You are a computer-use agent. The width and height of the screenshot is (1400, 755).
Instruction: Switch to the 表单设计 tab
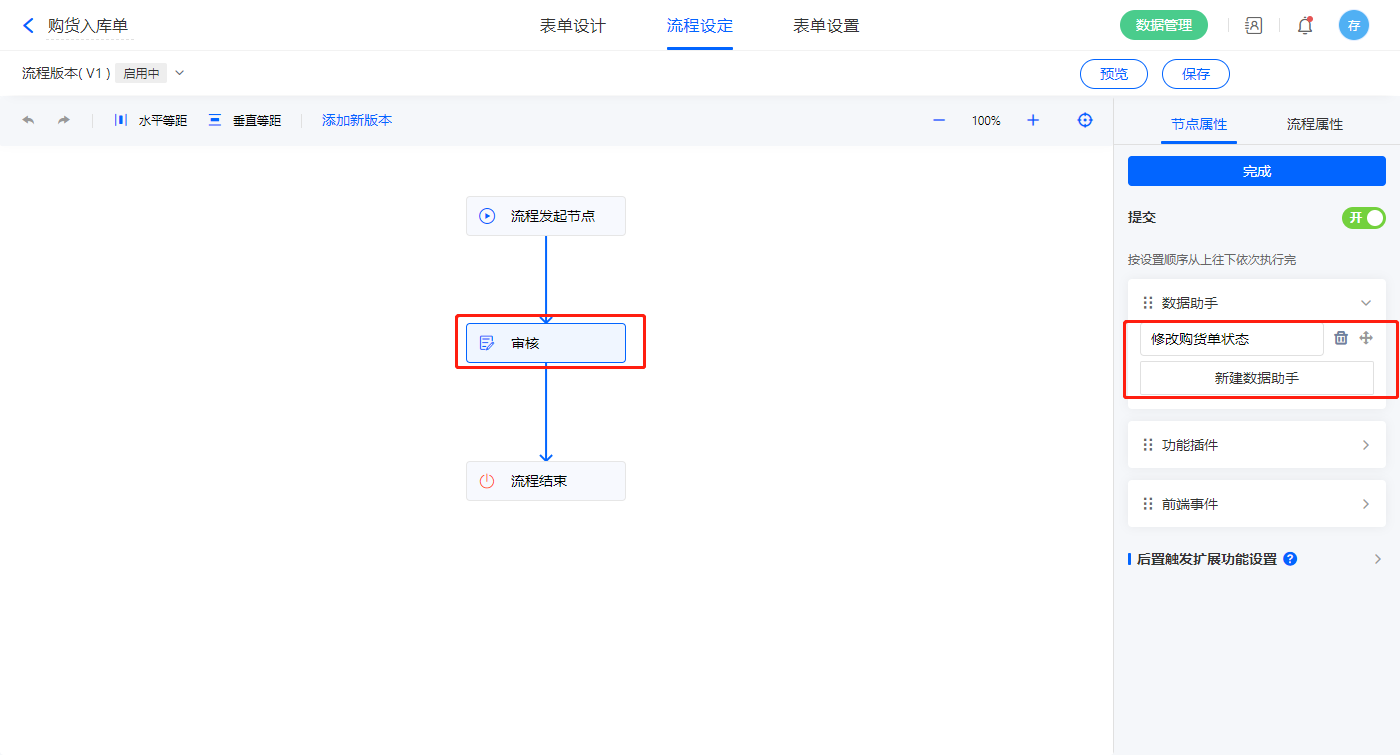573,26
